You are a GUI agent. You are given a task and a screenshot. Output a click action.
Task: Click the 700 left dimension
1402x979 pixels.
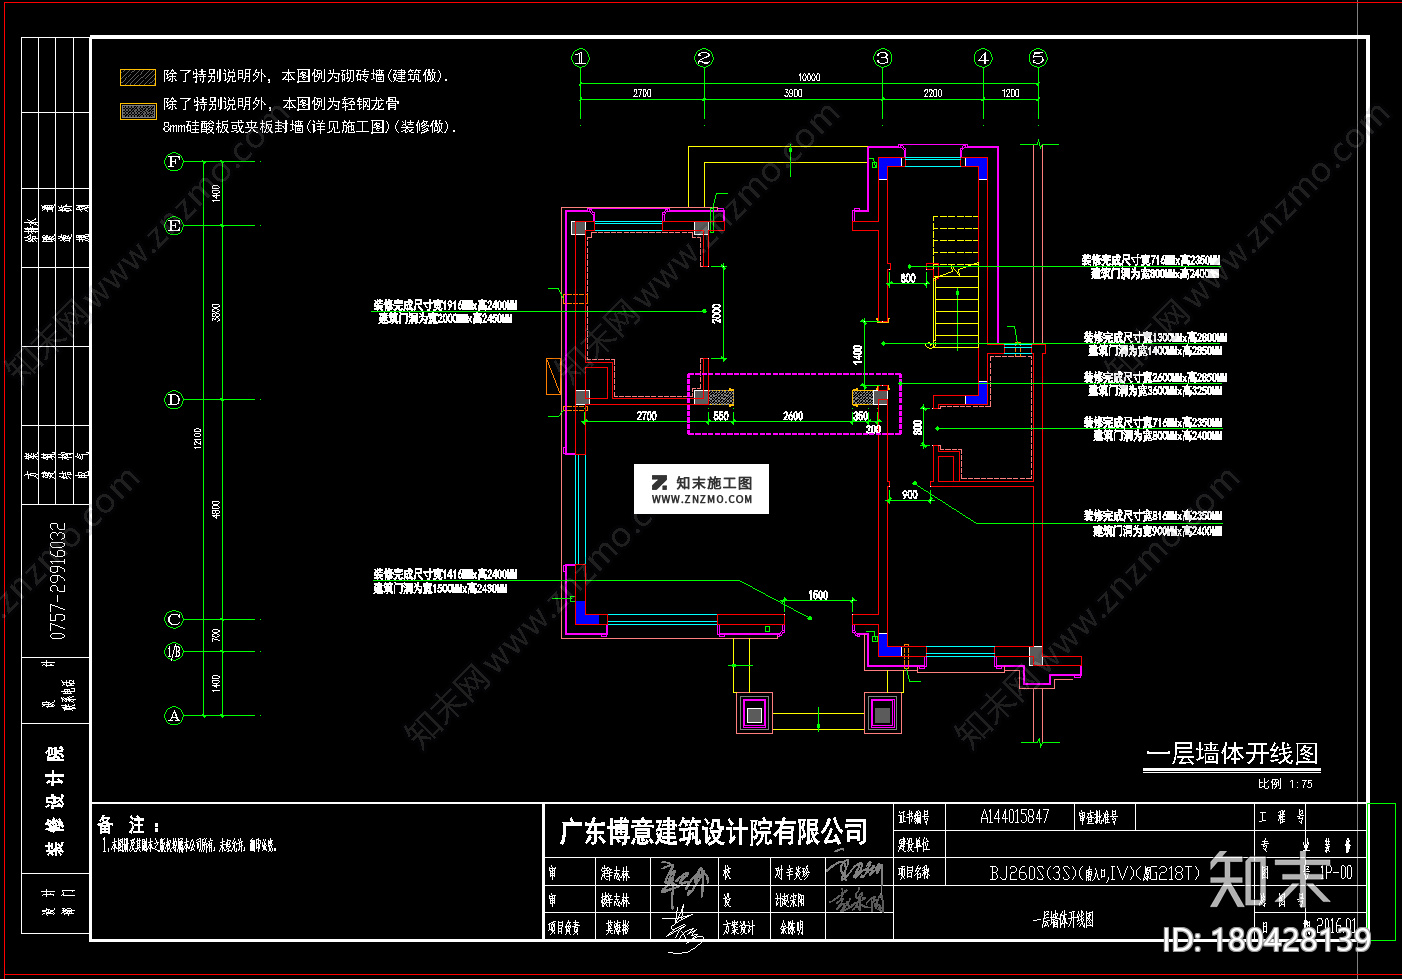coord(216,636)
